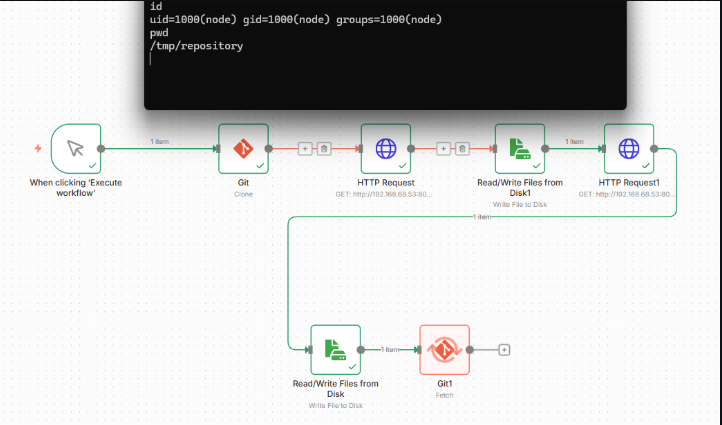The image size is (722, 425).
Task: Click the HTTP Request1 output connector dot
Action: point(654,149)
